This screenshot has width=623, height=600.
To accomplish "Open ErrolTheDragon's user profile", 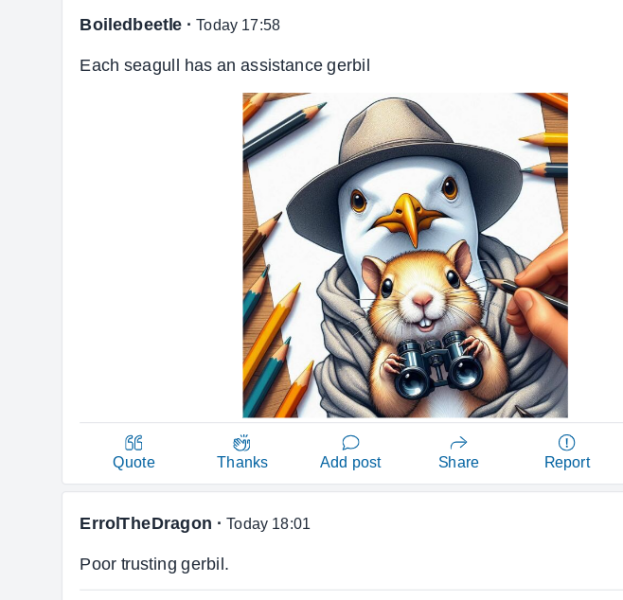I will (x=146, y=523).
